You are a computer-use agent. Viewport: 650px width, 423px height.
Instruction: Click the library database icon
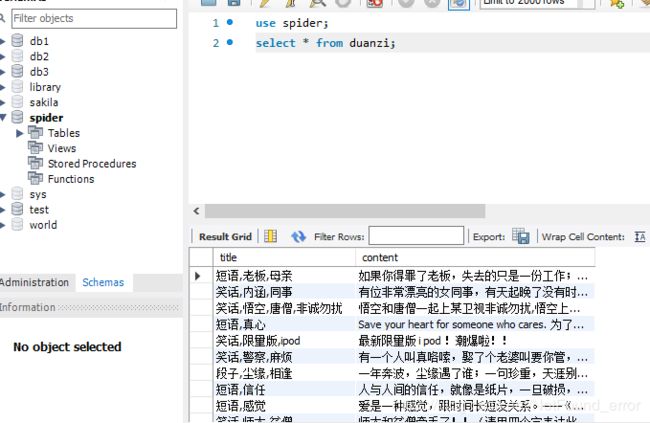click(17, 87)
